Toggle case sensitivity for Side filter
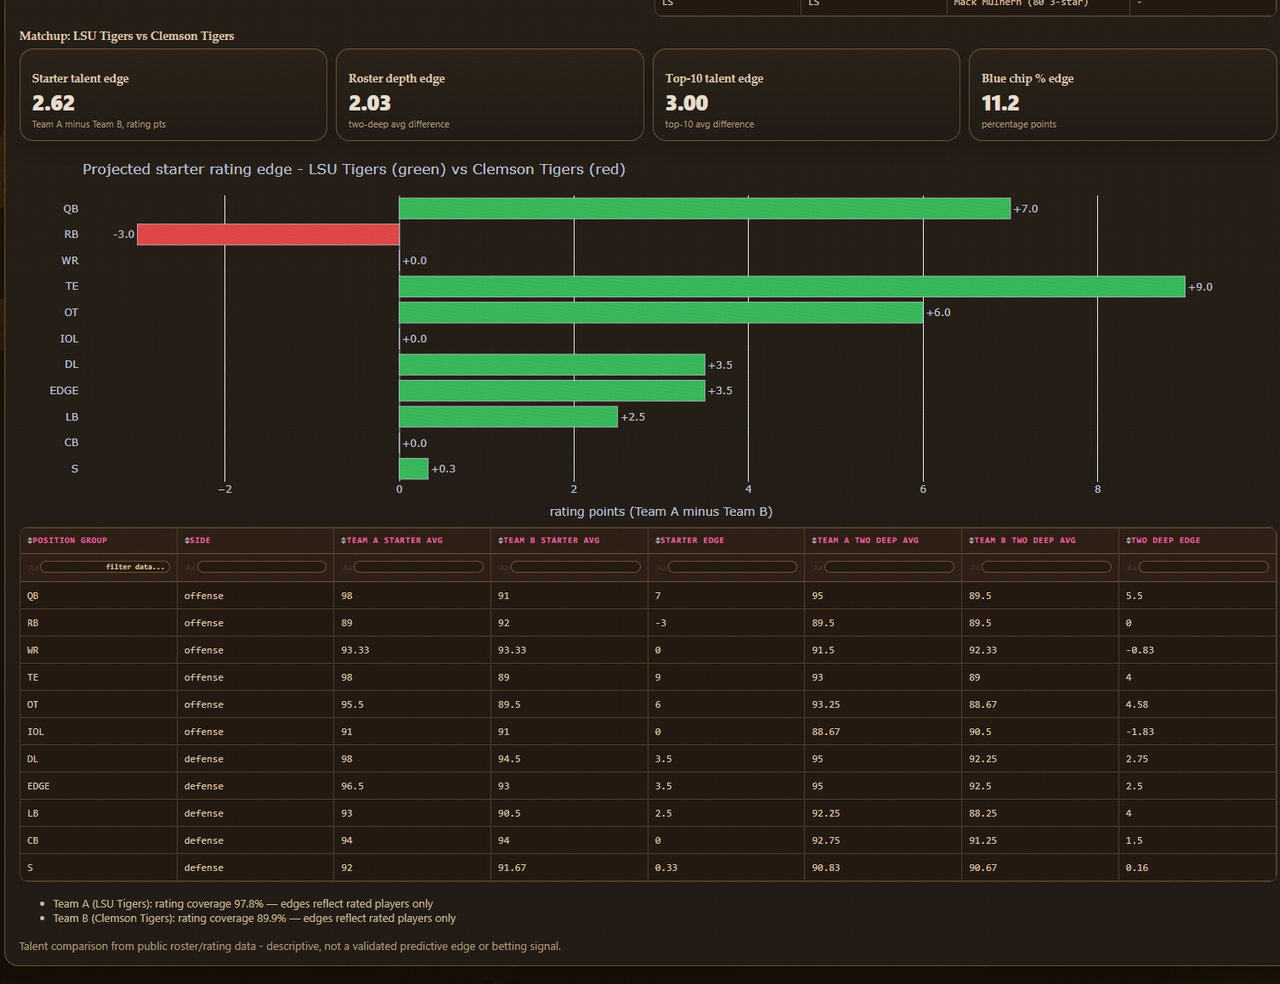 (x=190, y=567)
